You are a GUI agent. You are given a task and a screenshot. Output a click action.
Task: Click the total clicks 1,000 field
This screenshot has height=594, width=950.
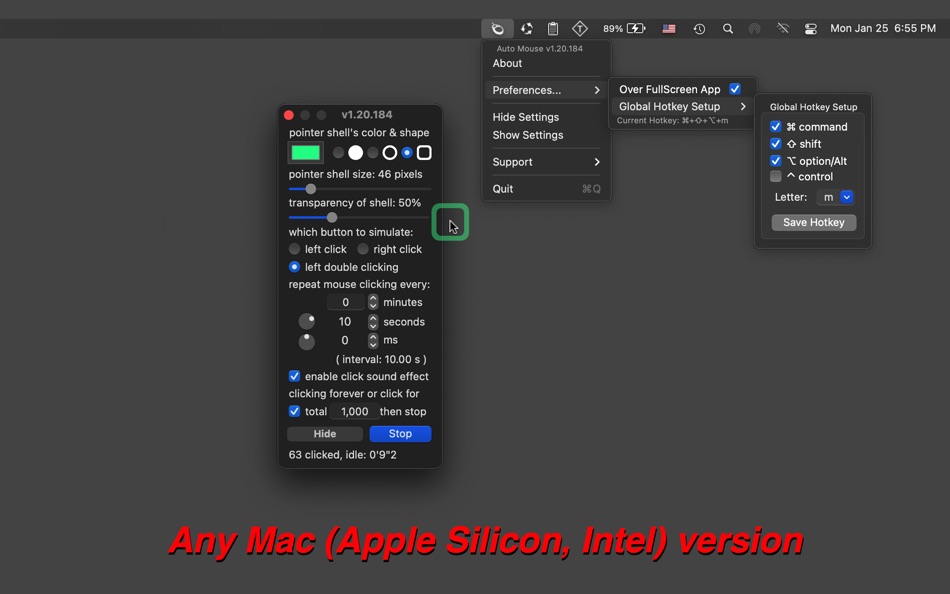pyautogui.click(x=354, y=412)
